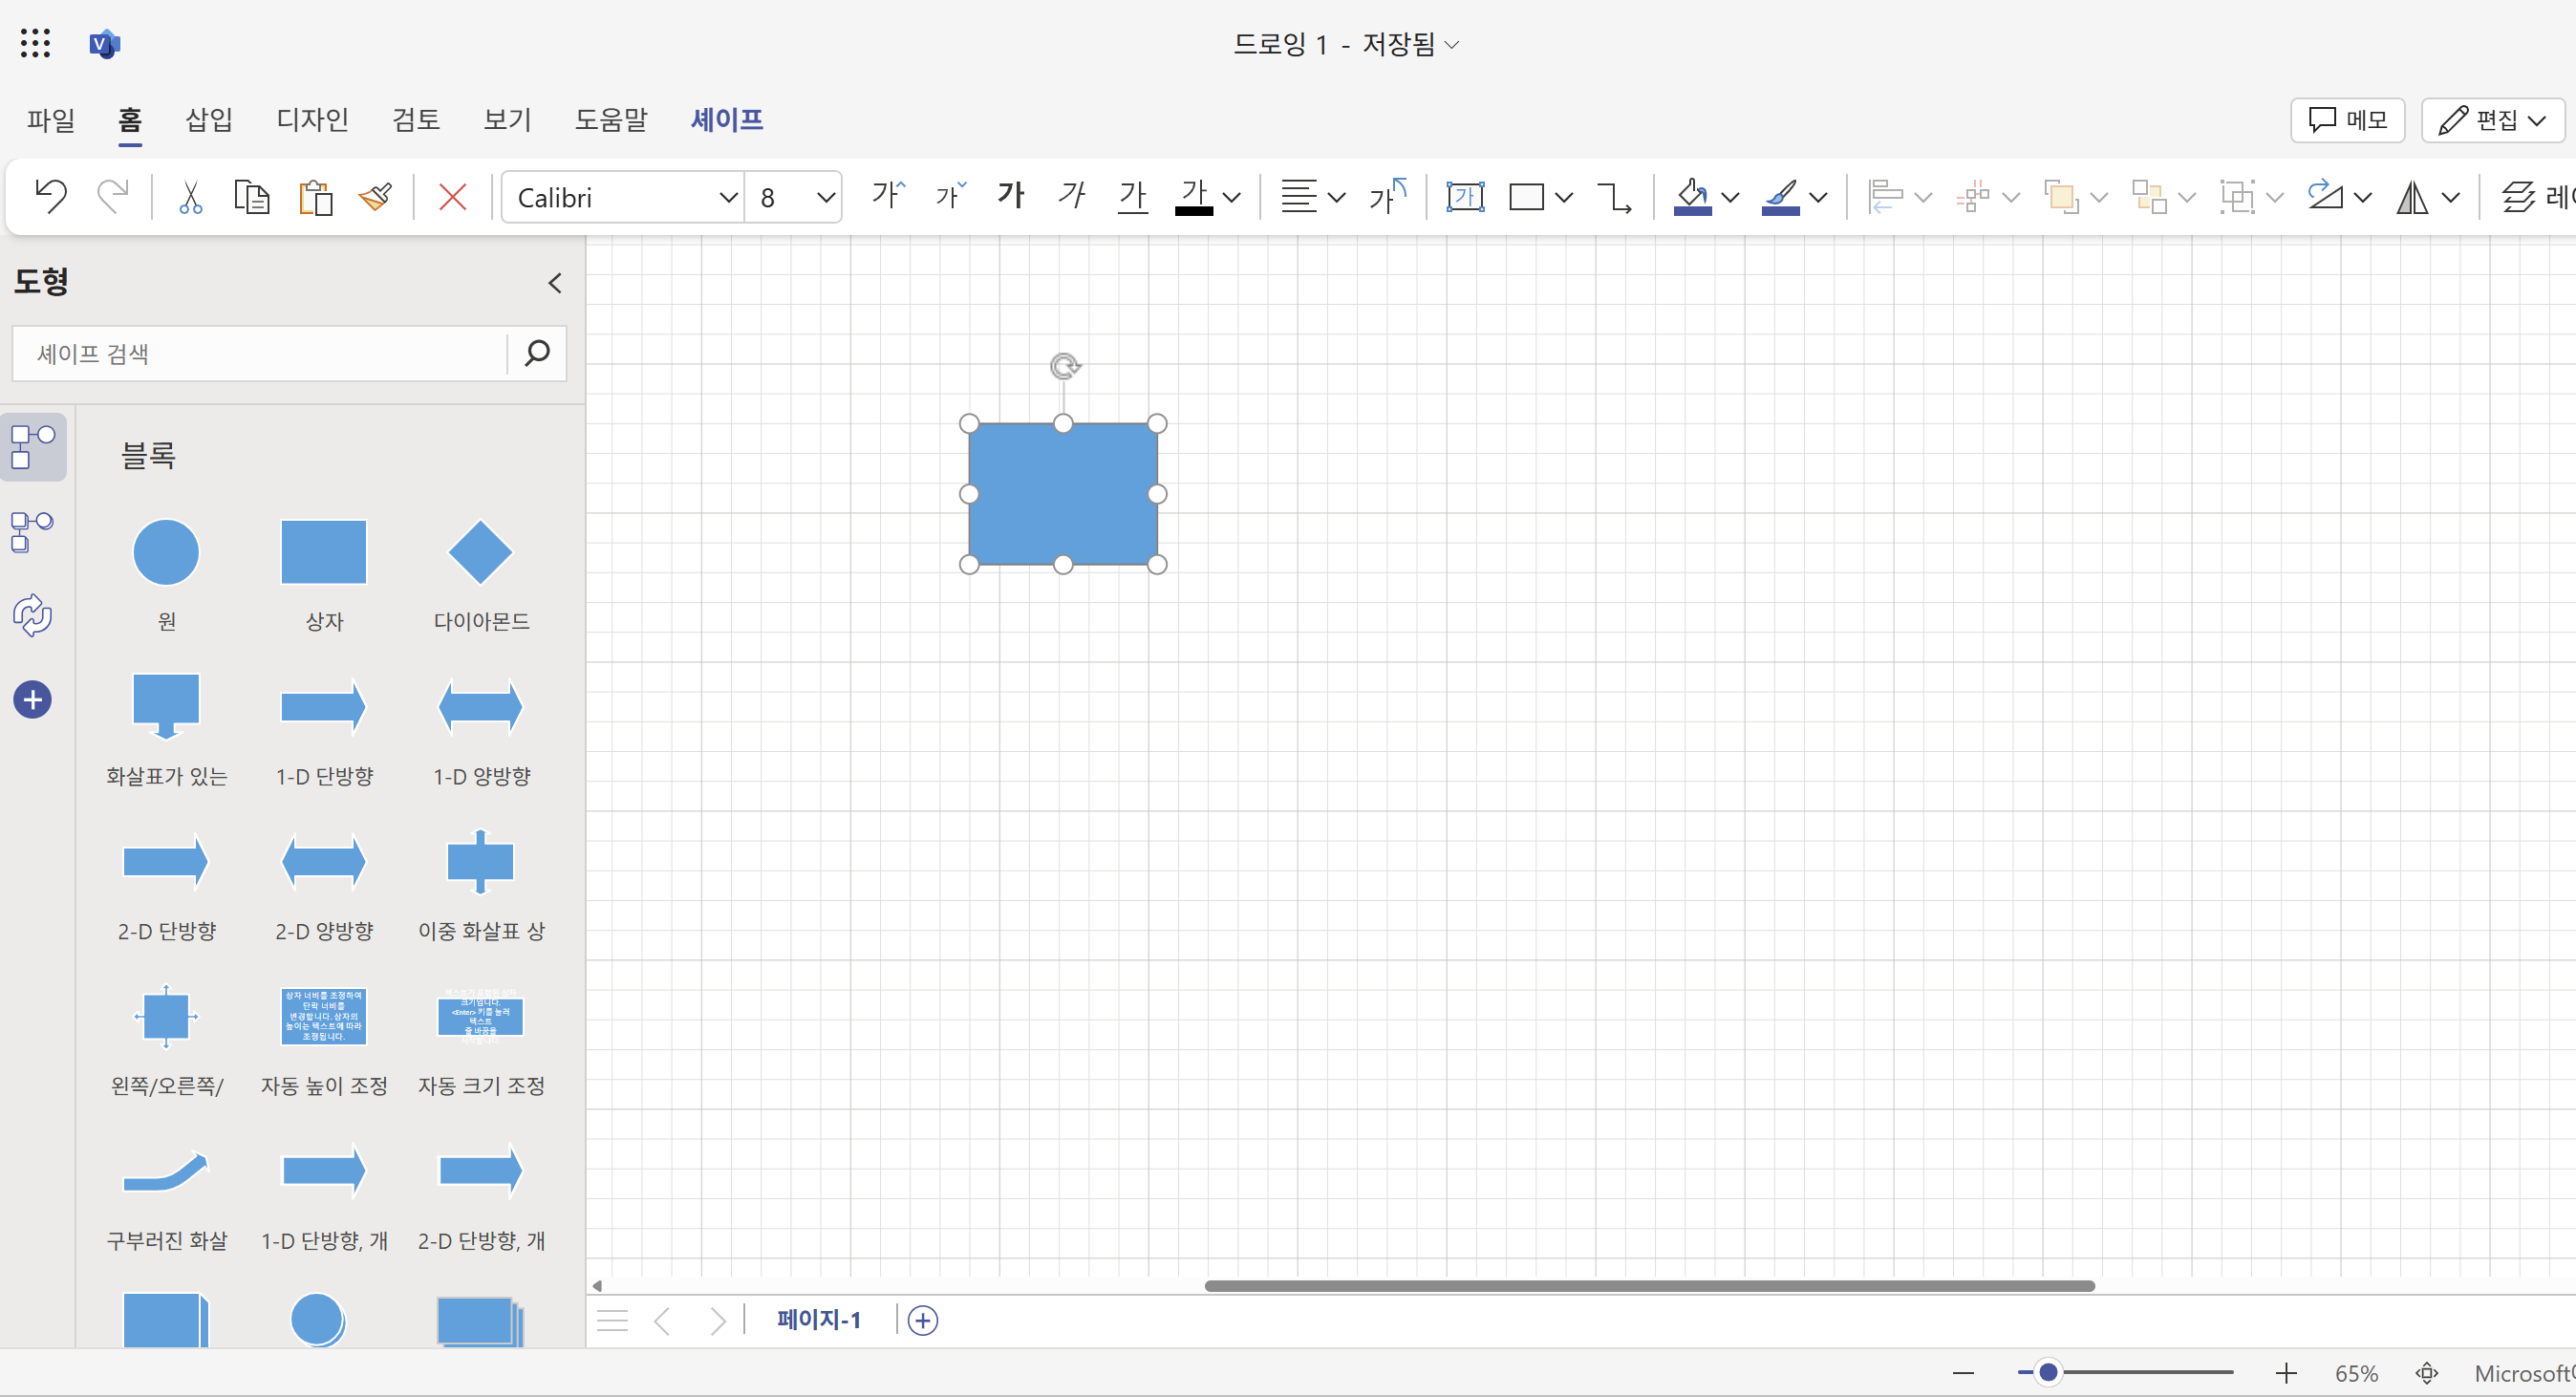Screen dimensions: 2576x1397
Task: Delete shape with red X icon
Action: [x=453, y=196]
